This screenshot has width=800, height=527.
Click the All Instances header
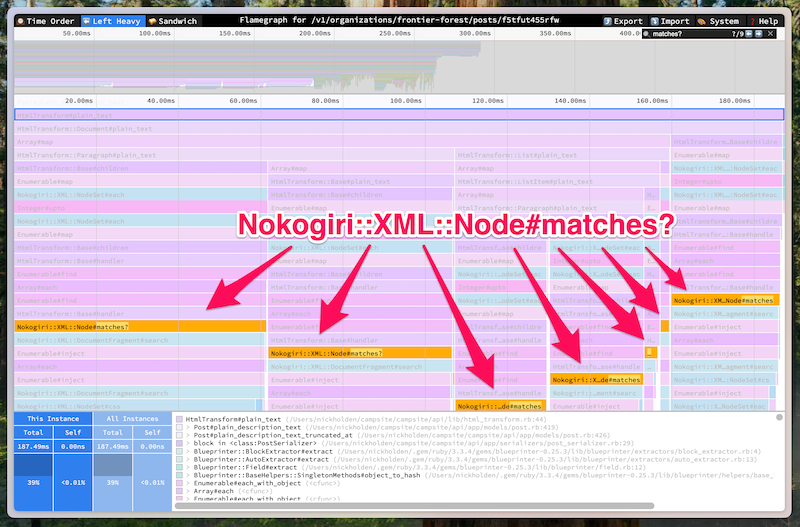pyautogui.click(x=132, y=418)
